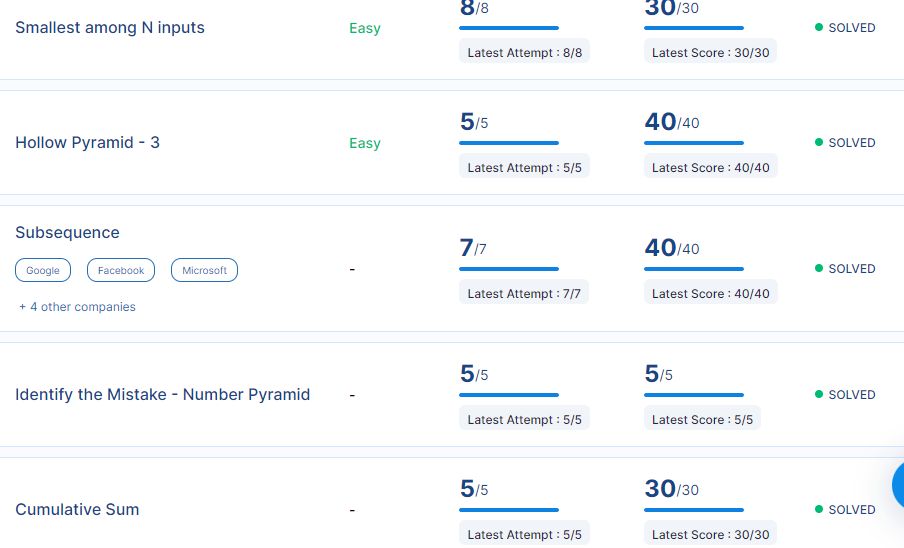Click green solved dot for Hollow Pyramid - 3
This screenshot has width=904, height=548.
tap(819, 143)
